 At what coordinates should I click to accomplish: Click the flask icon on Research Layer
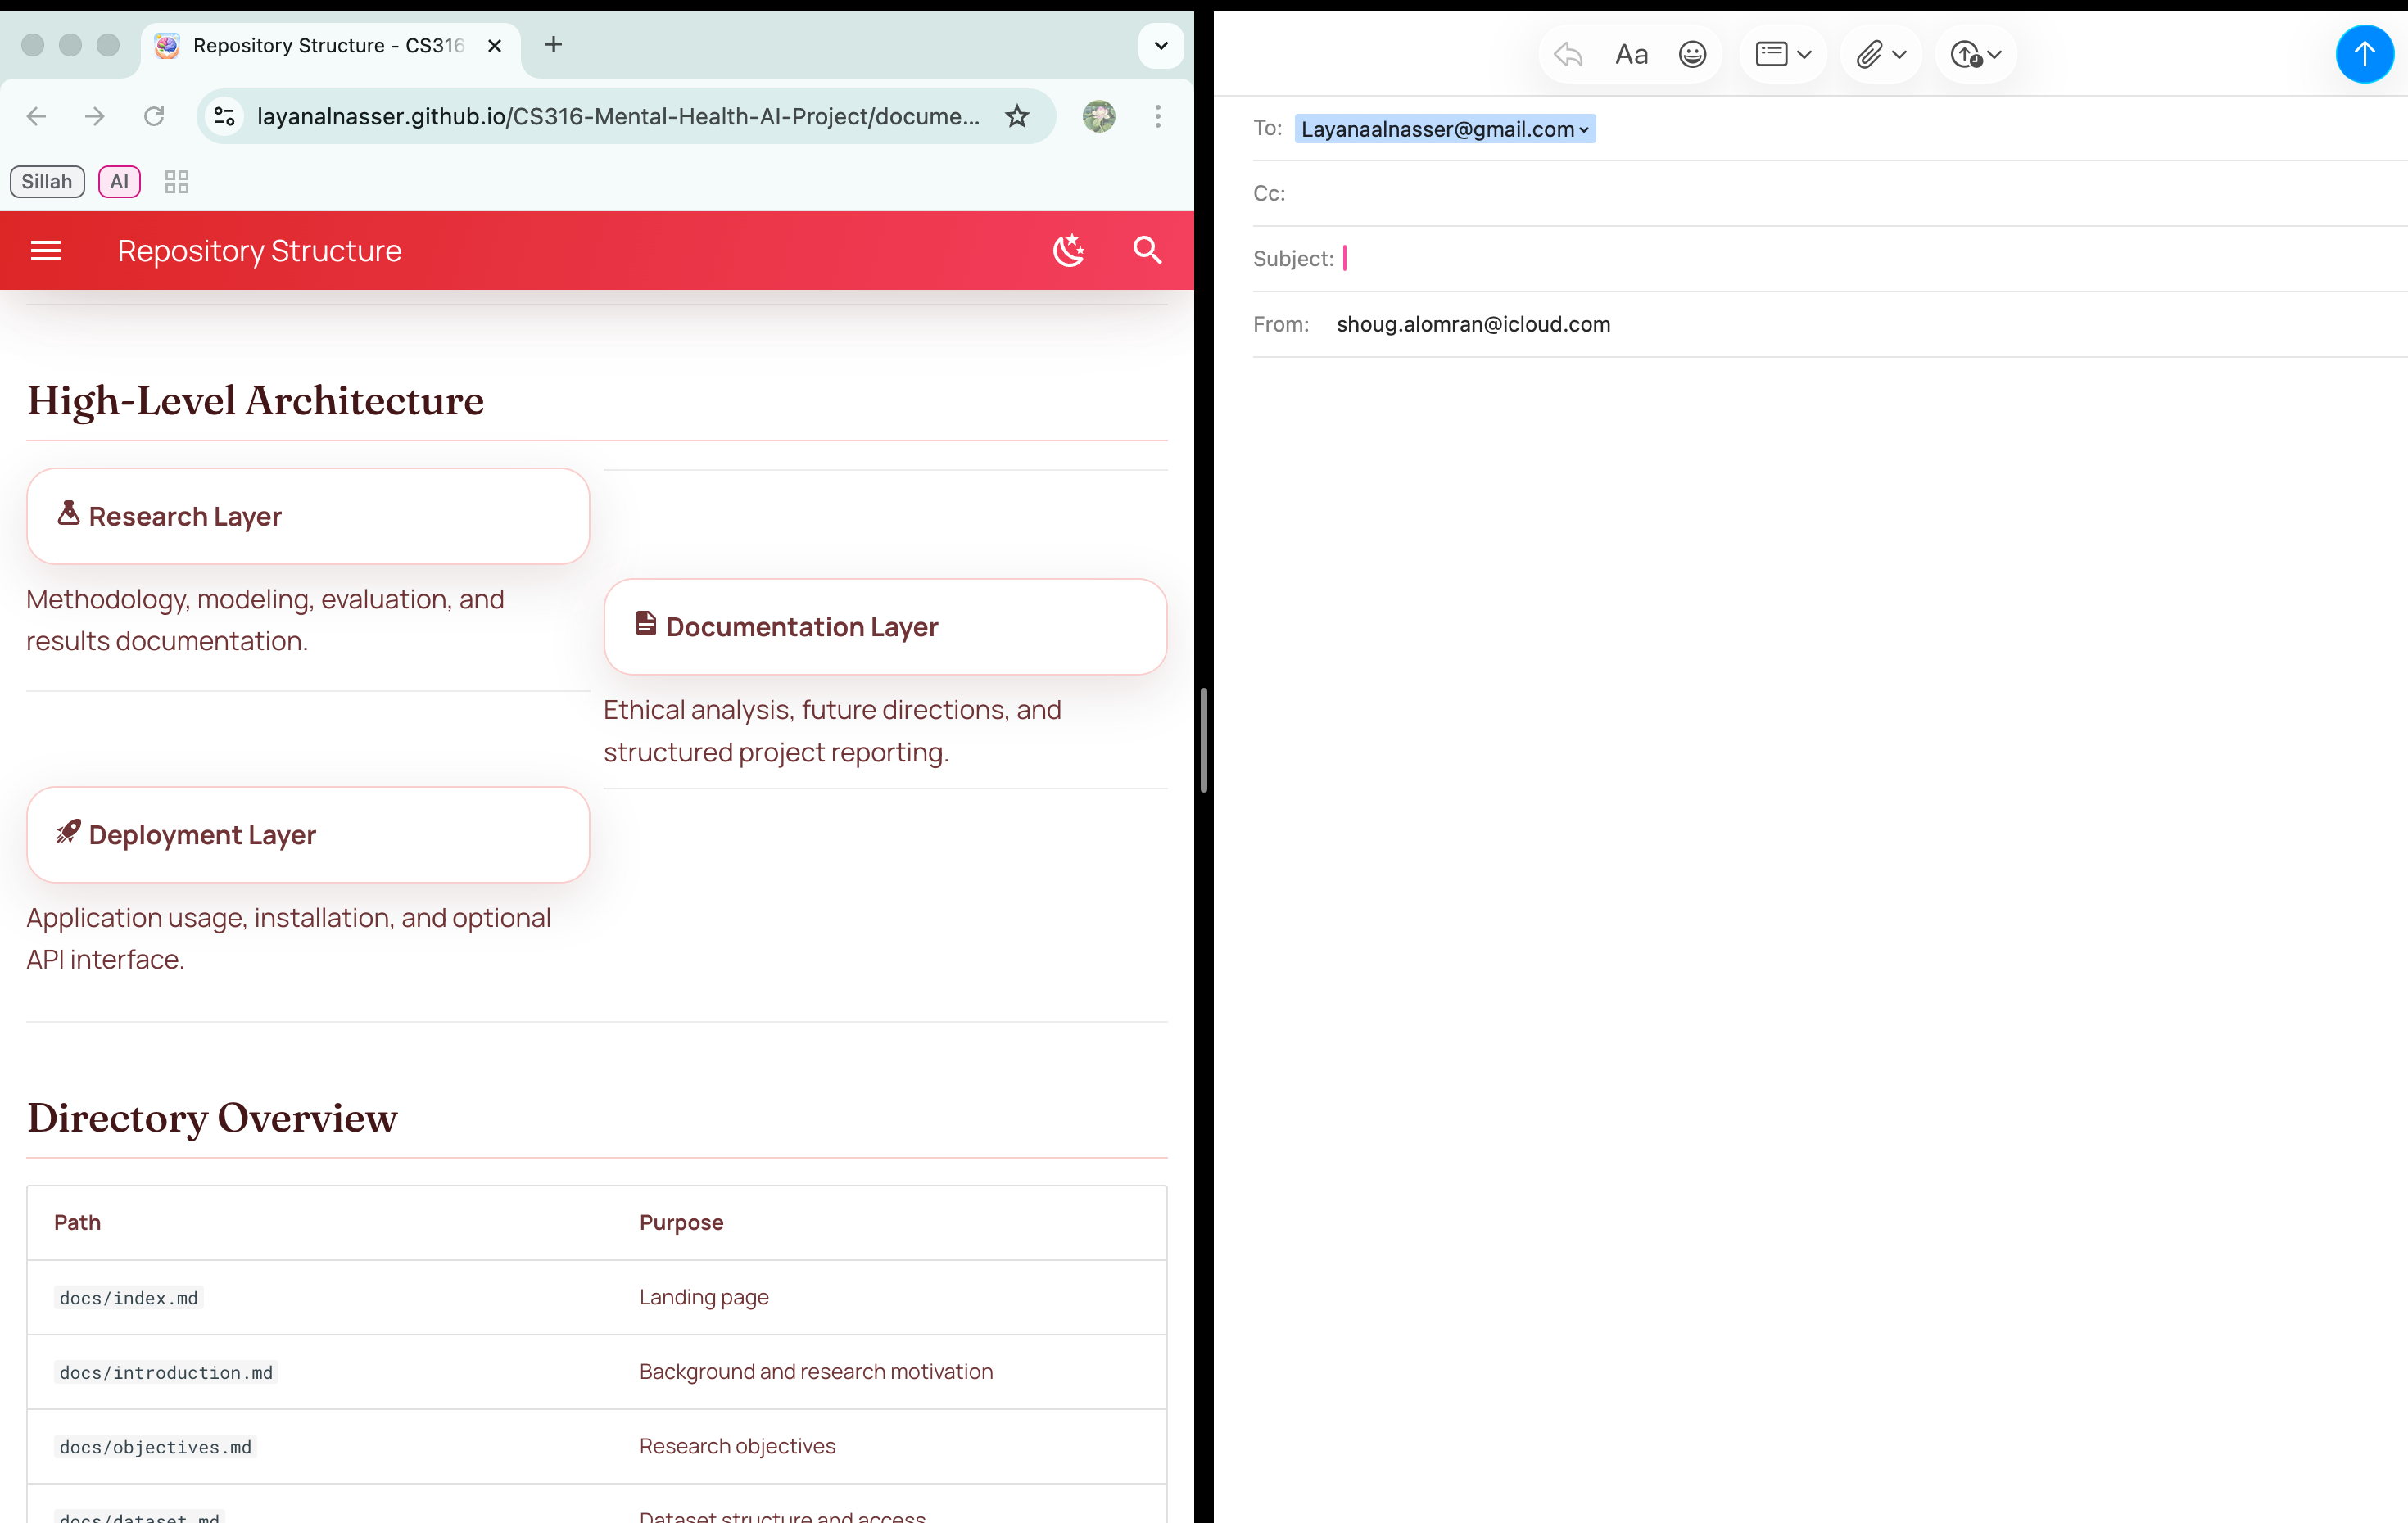click(68, 513)
